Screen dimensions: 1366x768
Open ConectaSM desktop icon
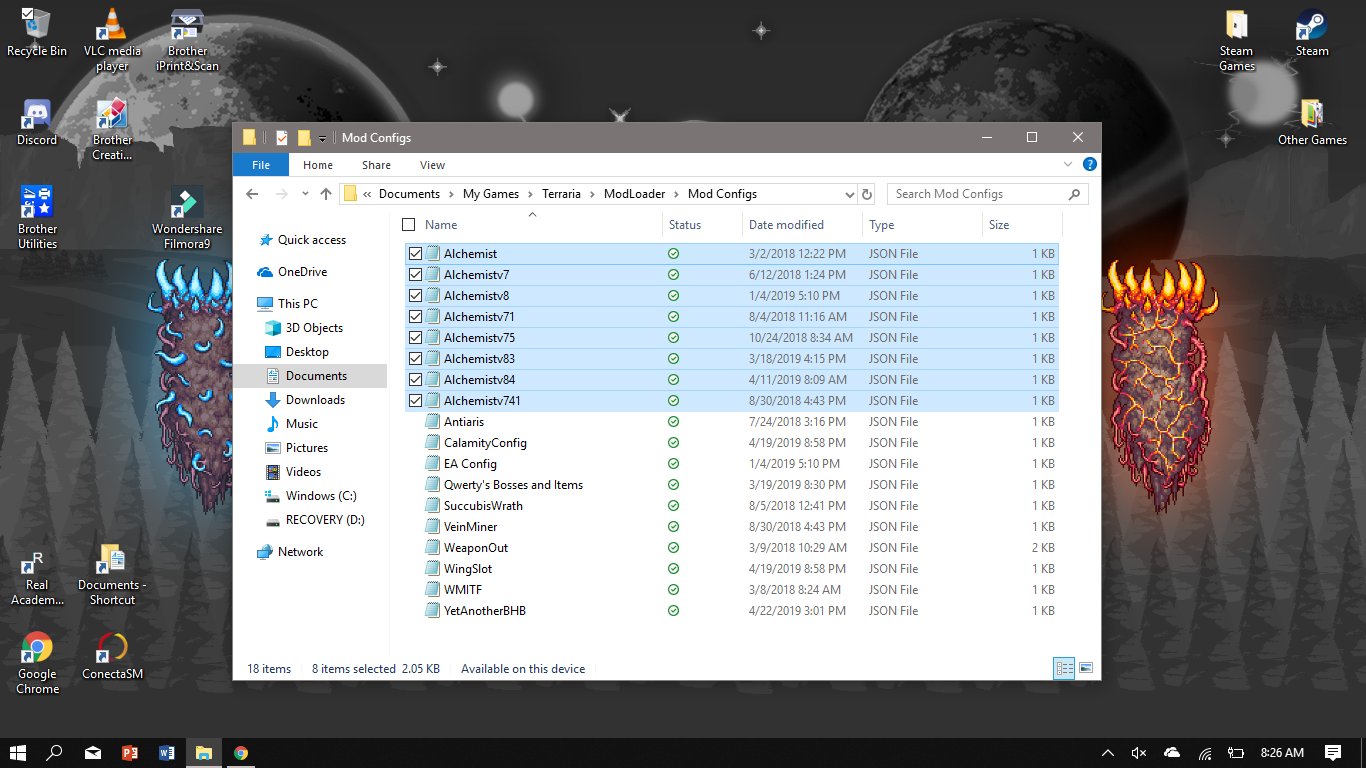point(112,655)
